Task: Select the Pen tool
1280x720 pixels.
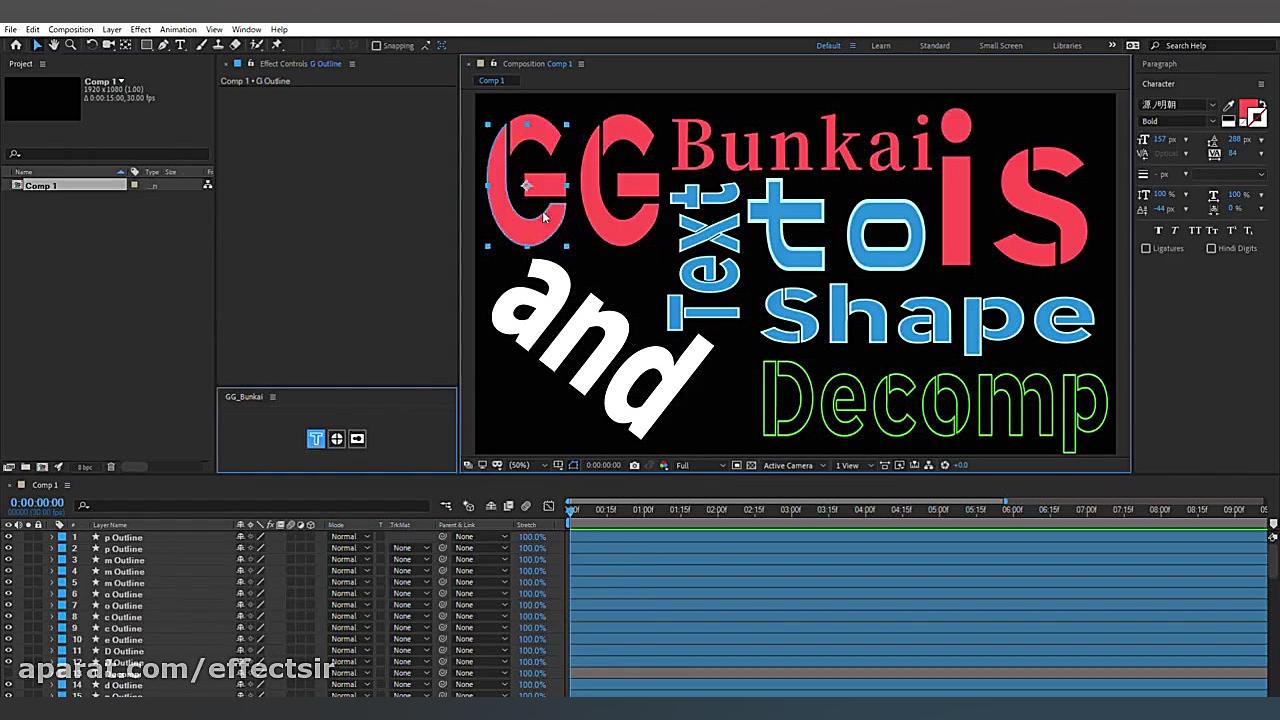Action: [162, 45]
